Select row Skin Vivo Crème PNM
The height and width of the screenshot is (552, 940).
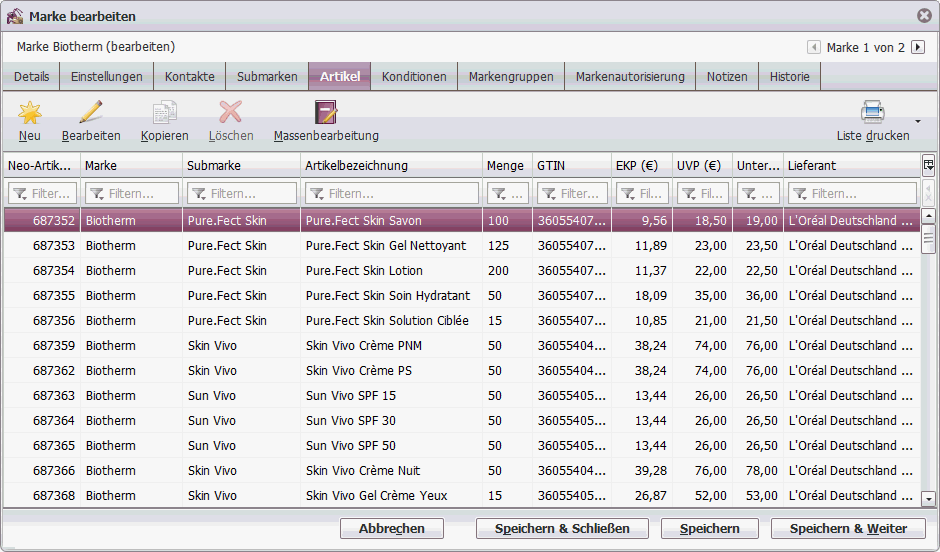coord(462,346)
